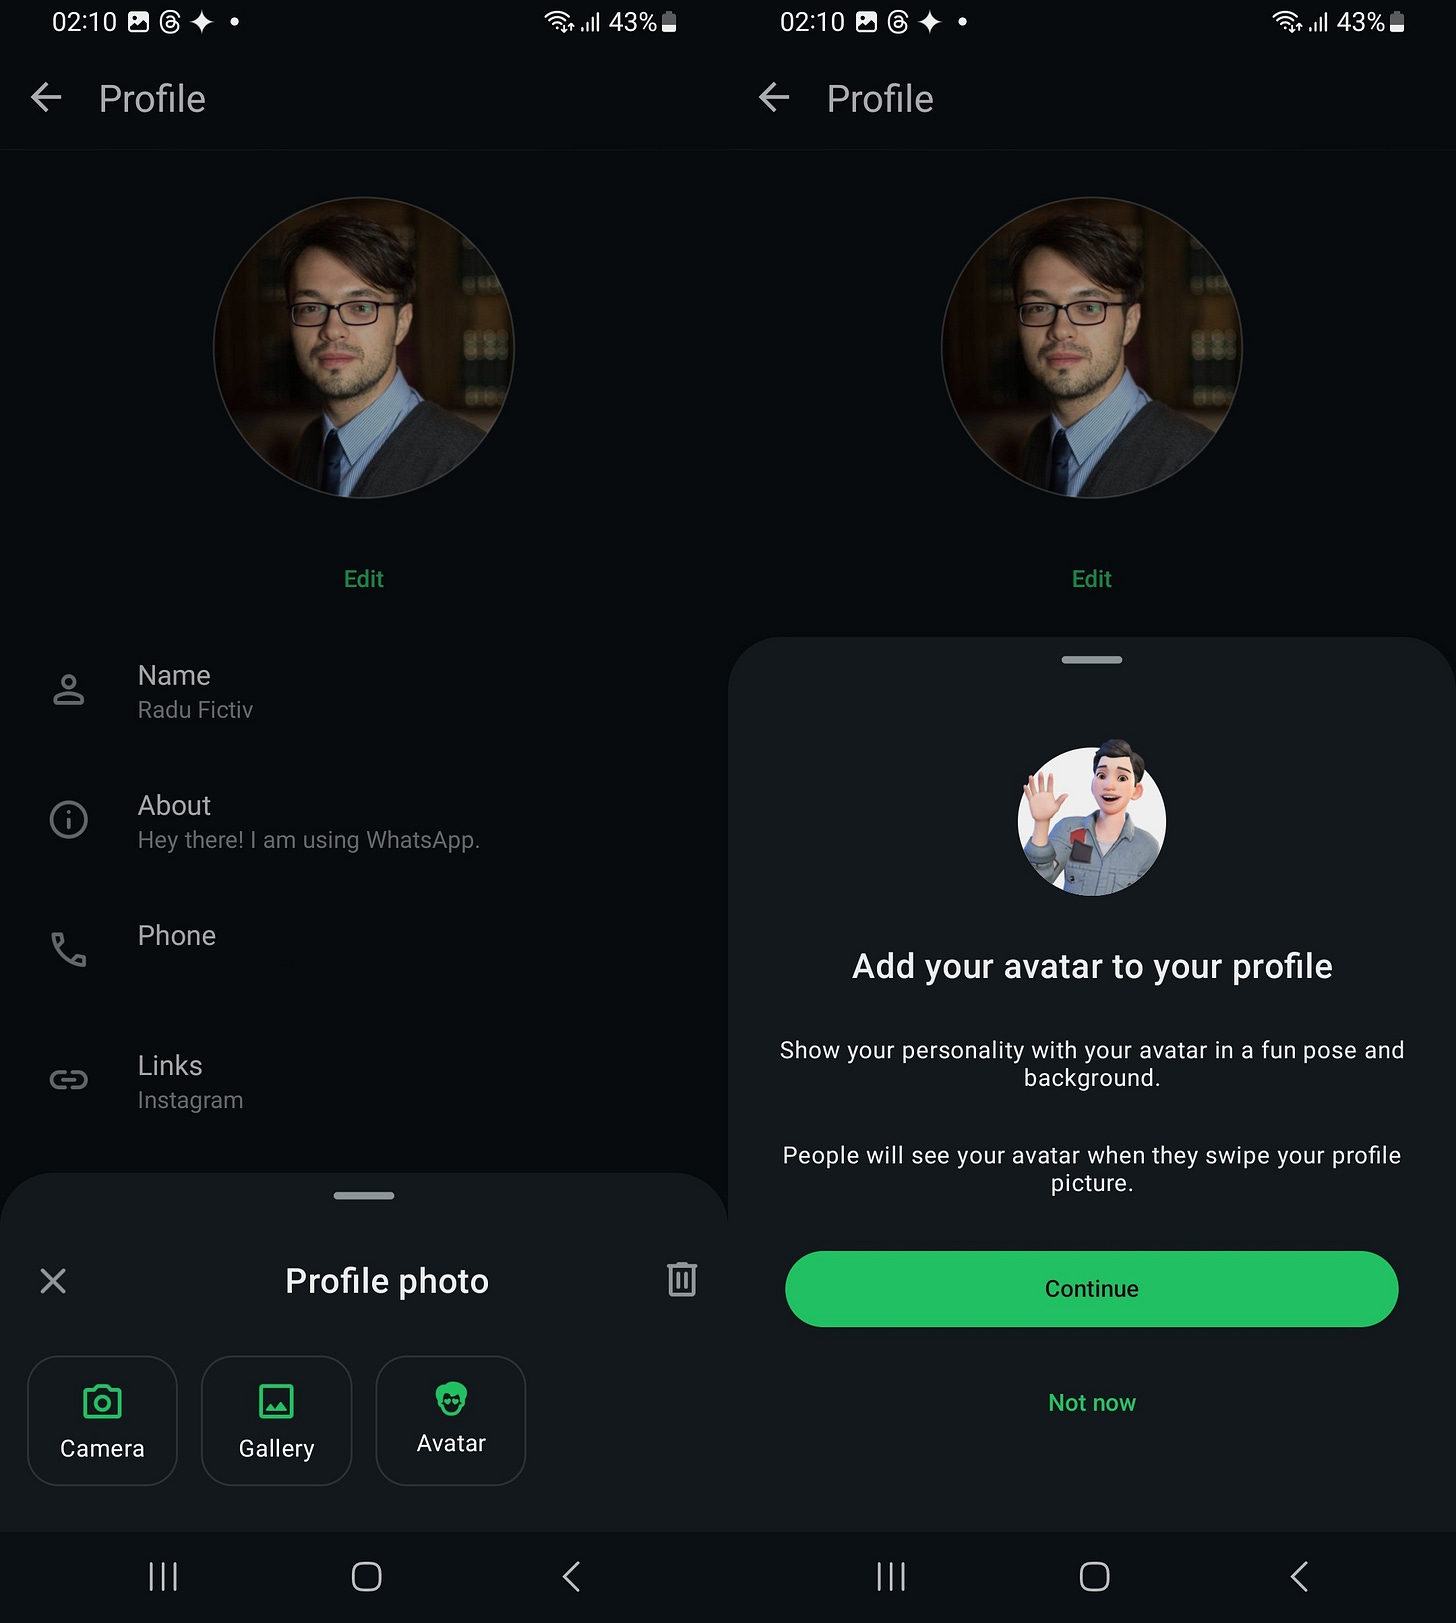Tap the left Android home button
The image size is (1456, 1623).
point(366,1577)
